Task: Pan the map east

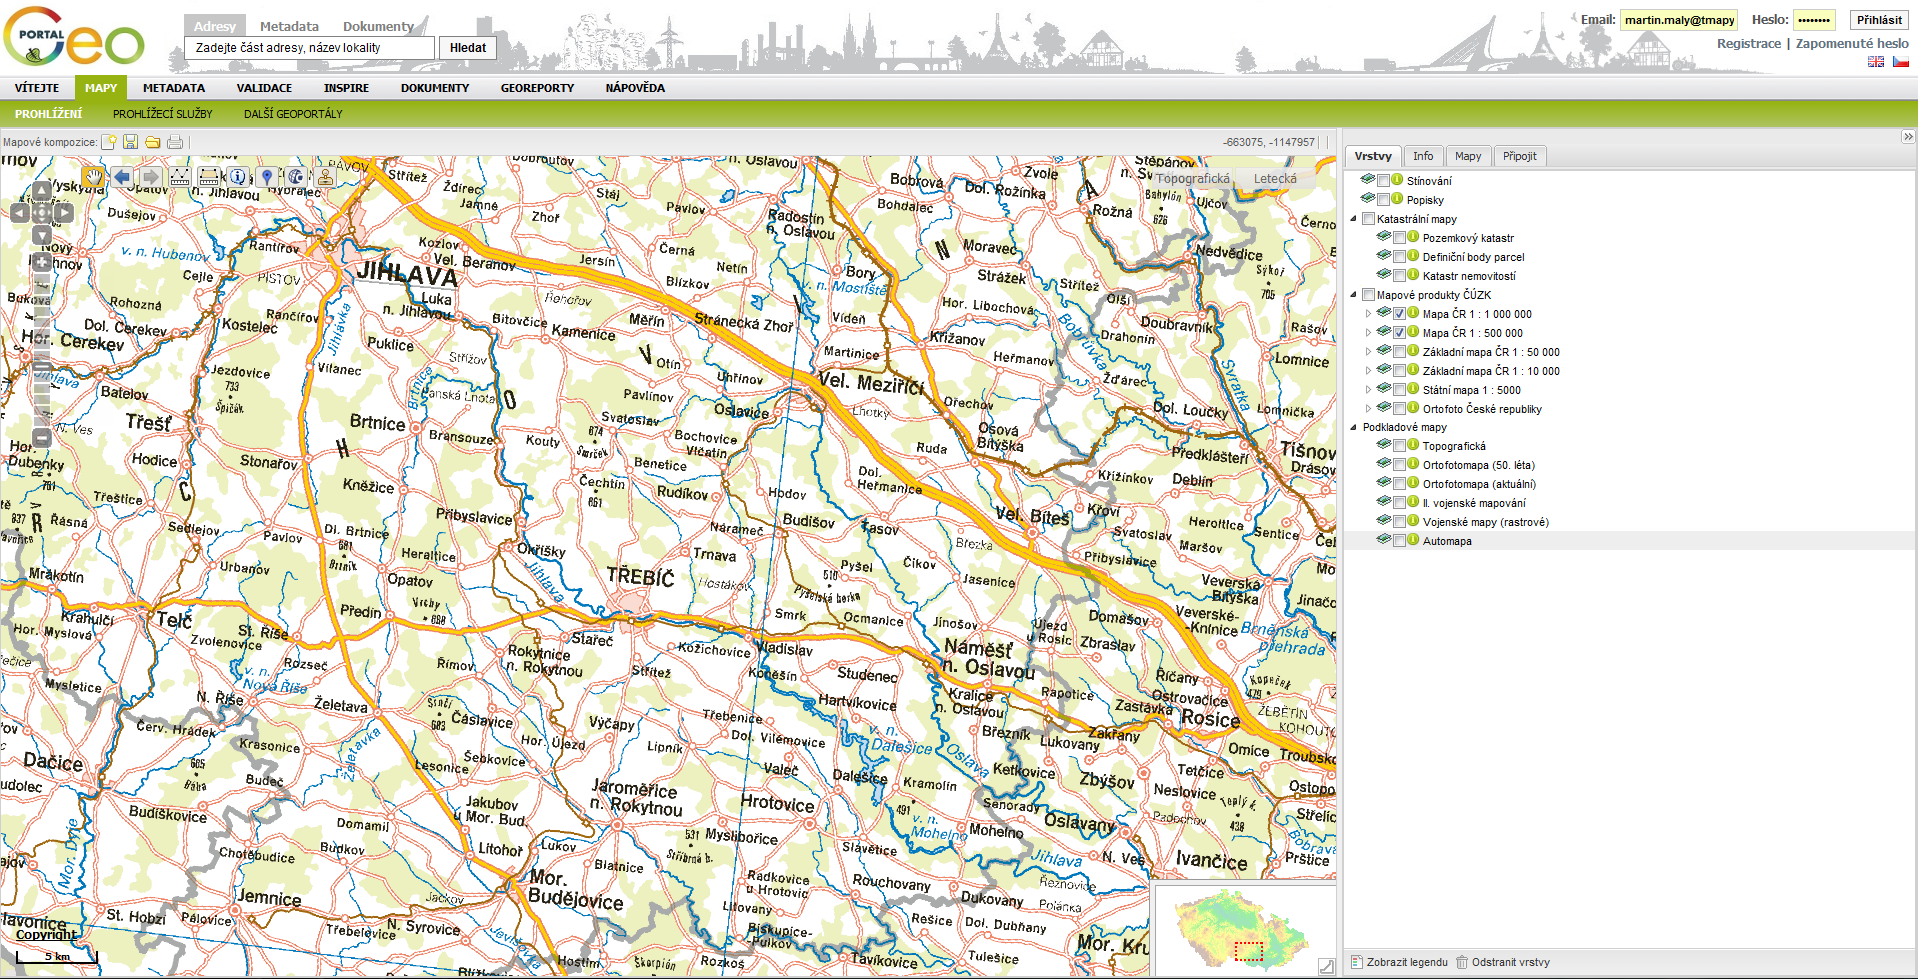Action: point(64,212)
